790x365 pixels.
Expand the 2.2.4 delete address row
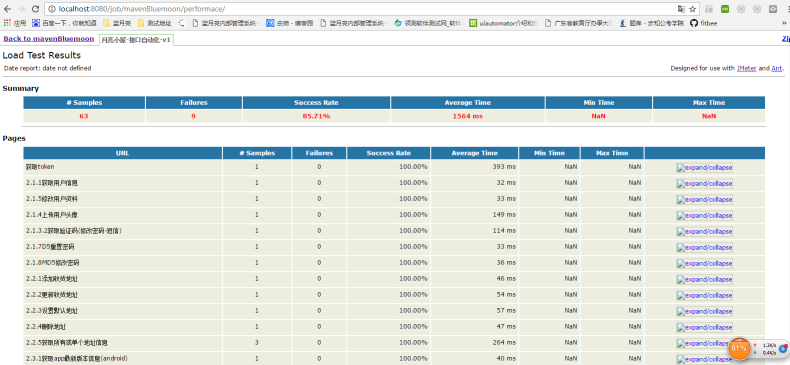click(704, 328)
